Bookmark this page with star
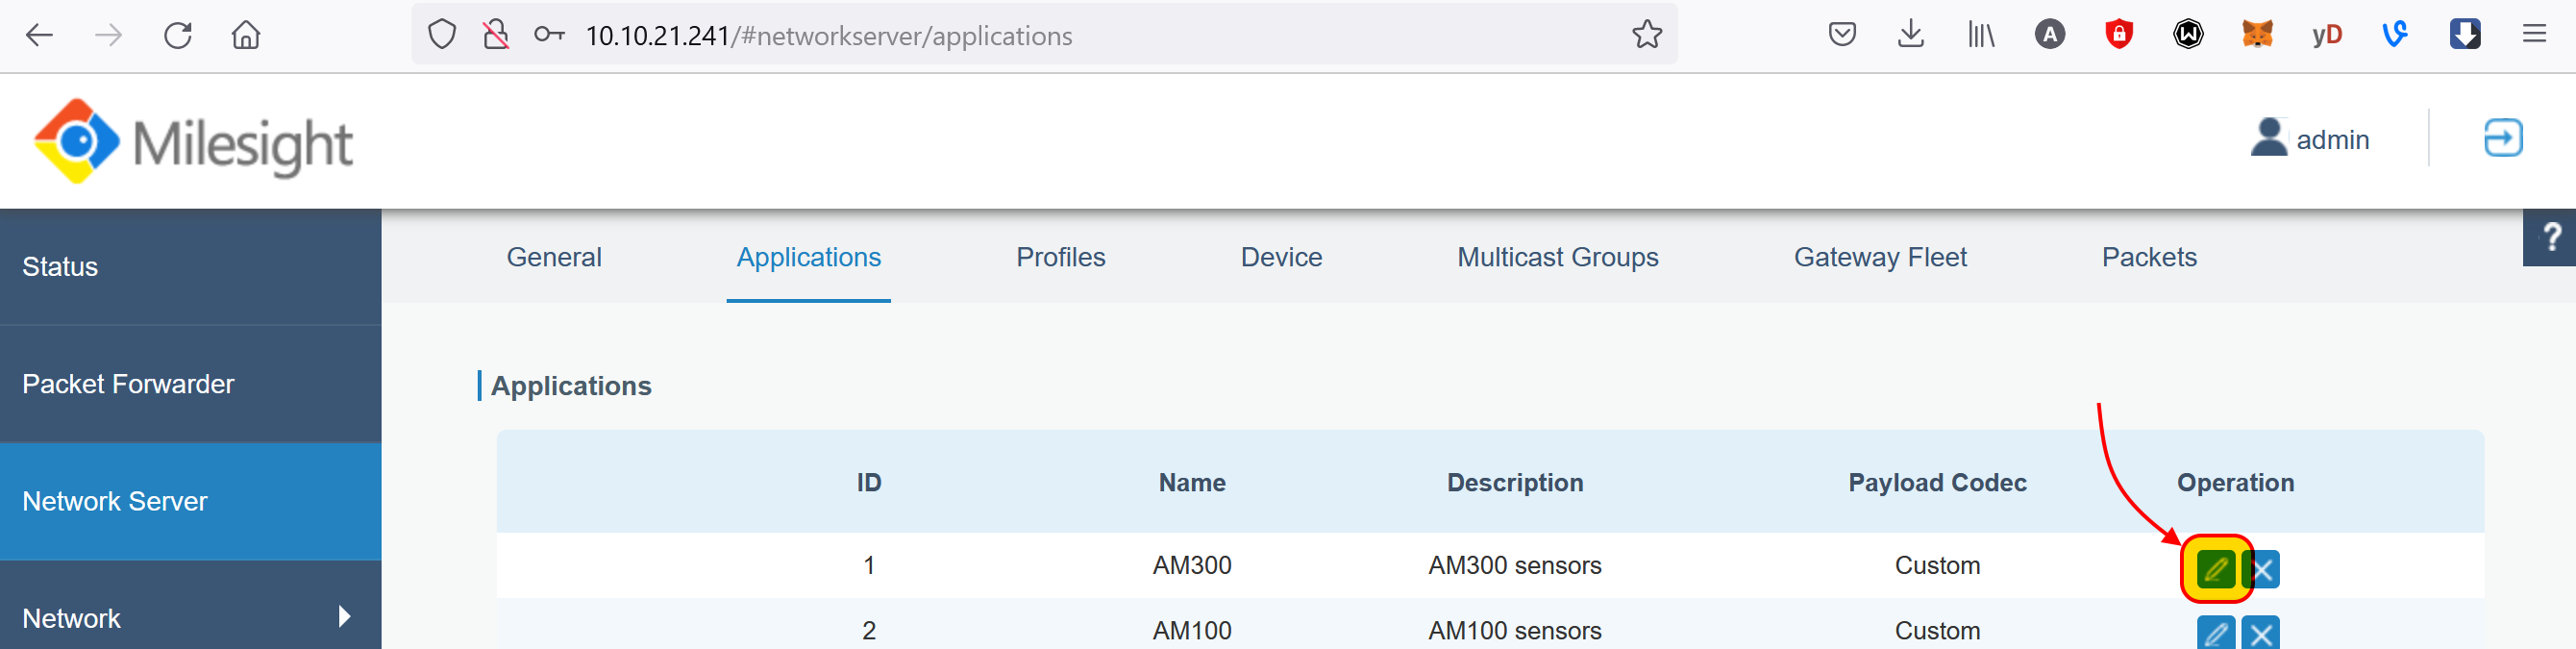The image size is (2576, 649). pyautogui.click(x=1647, y=36)
